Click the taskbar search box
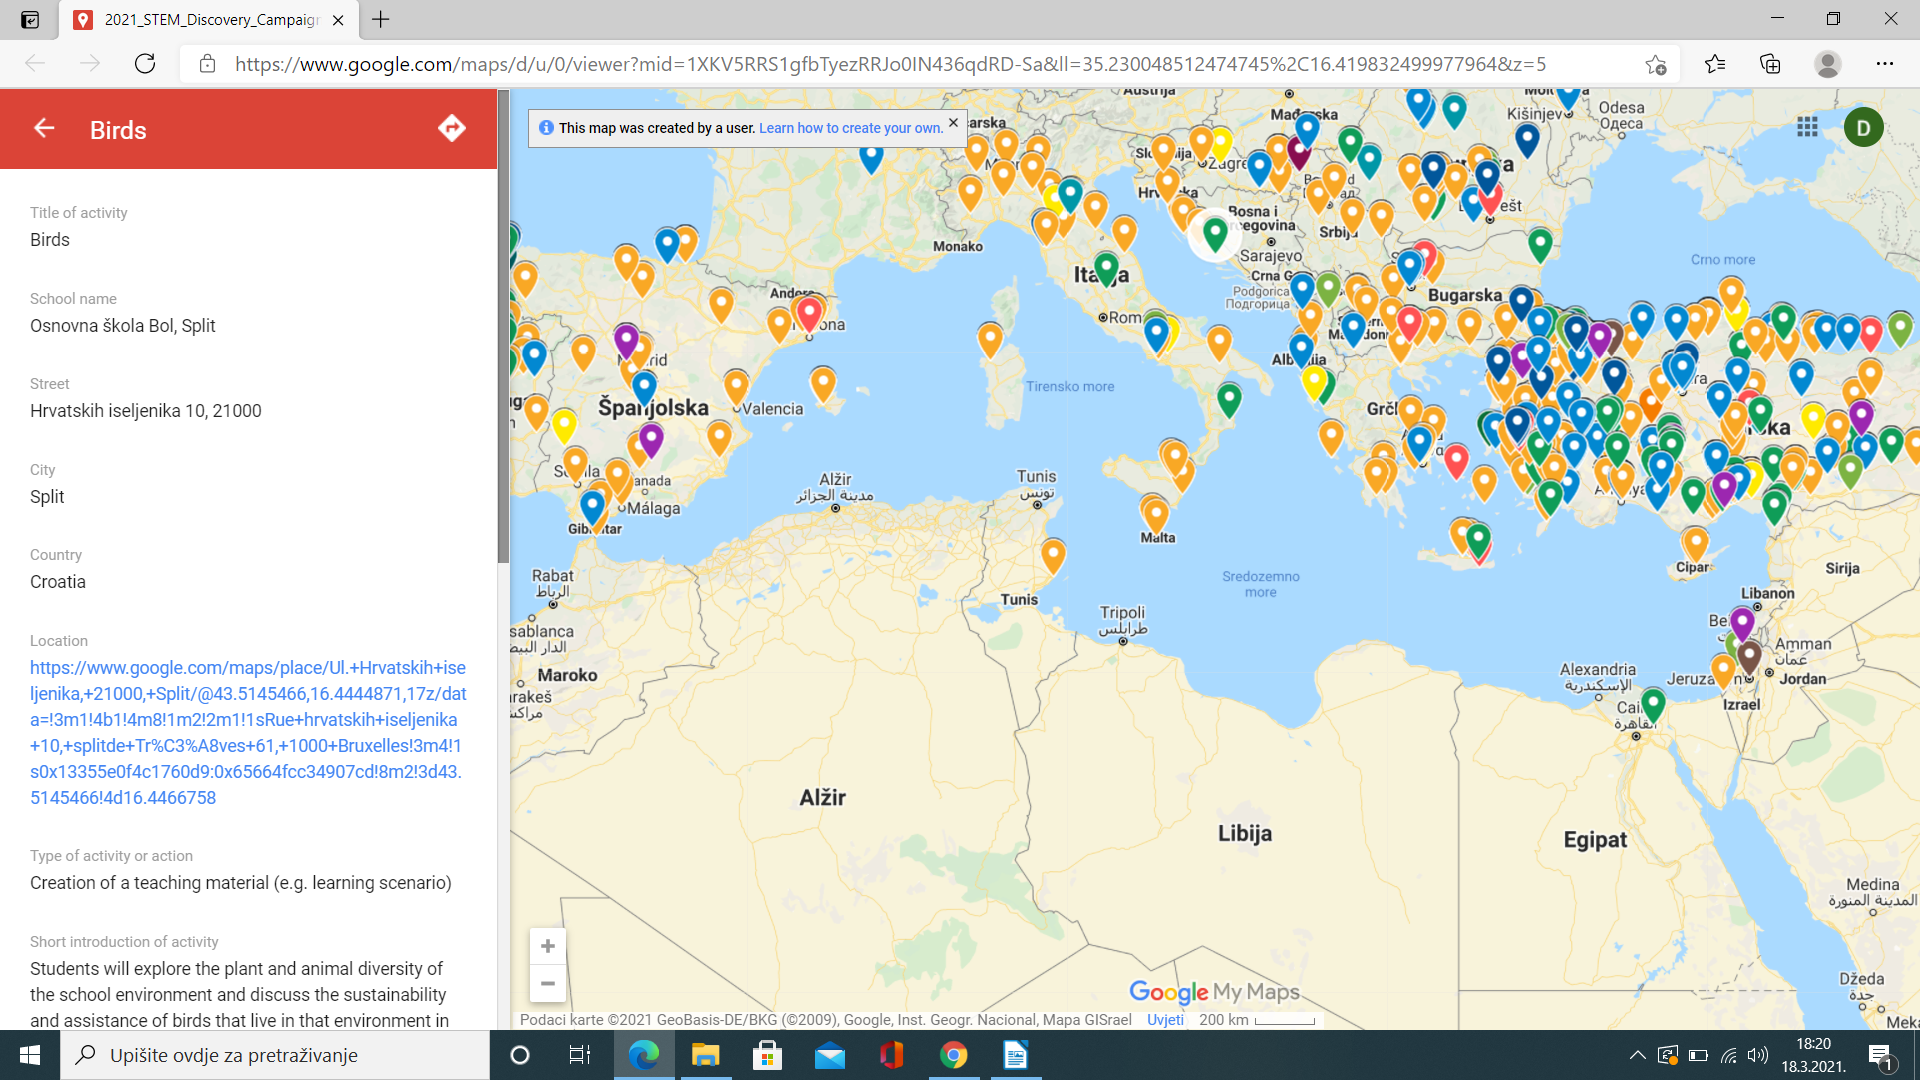 275,1055
